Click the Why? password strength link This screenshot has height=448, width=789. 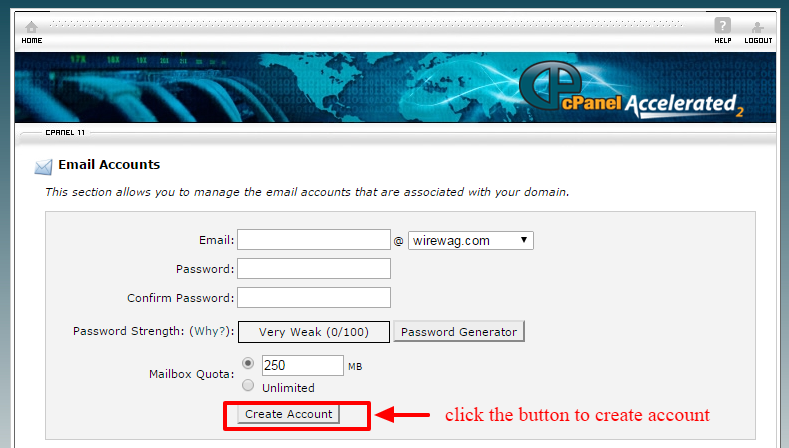[x=210, y=331]
